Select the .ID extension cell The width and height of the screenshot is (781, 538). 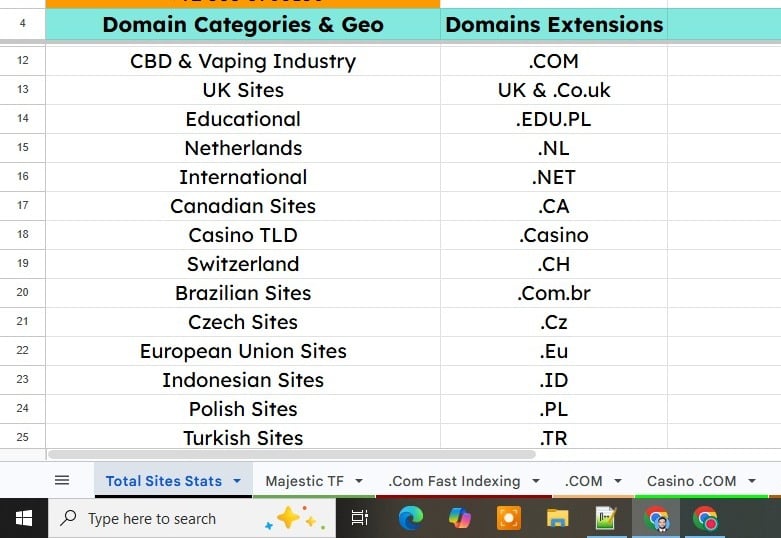pos(554,380)
